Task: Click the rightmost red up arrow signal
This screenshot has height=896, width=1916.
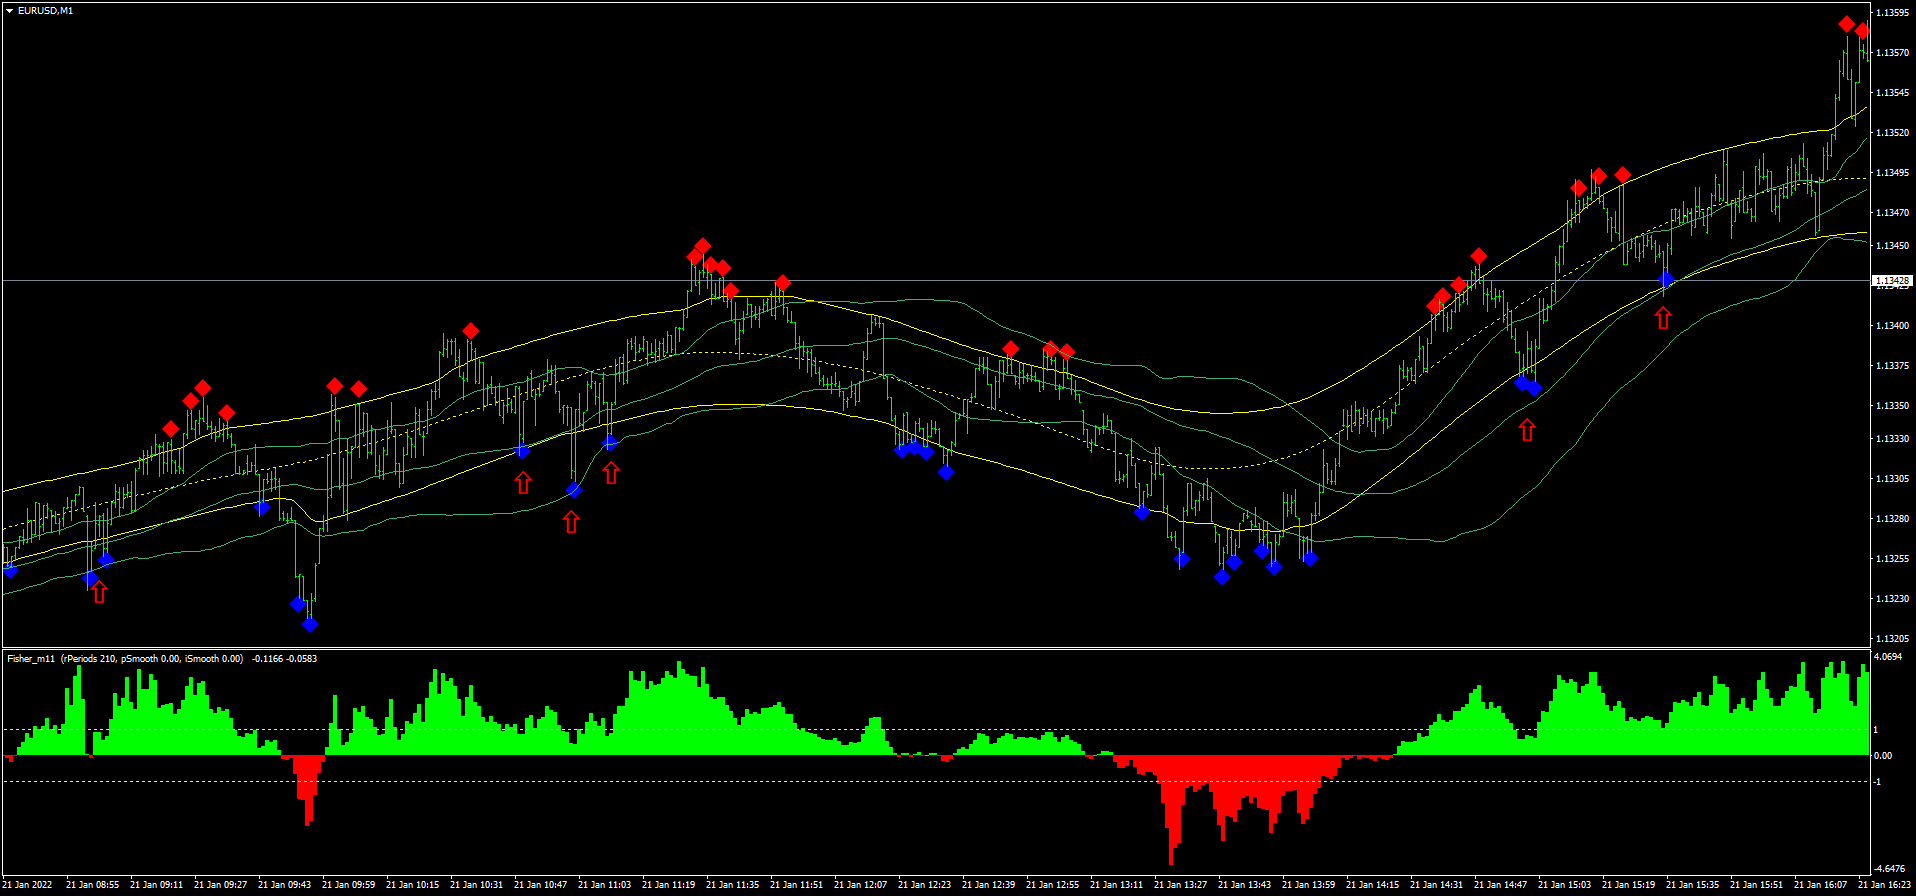Action: (1662, 318)
